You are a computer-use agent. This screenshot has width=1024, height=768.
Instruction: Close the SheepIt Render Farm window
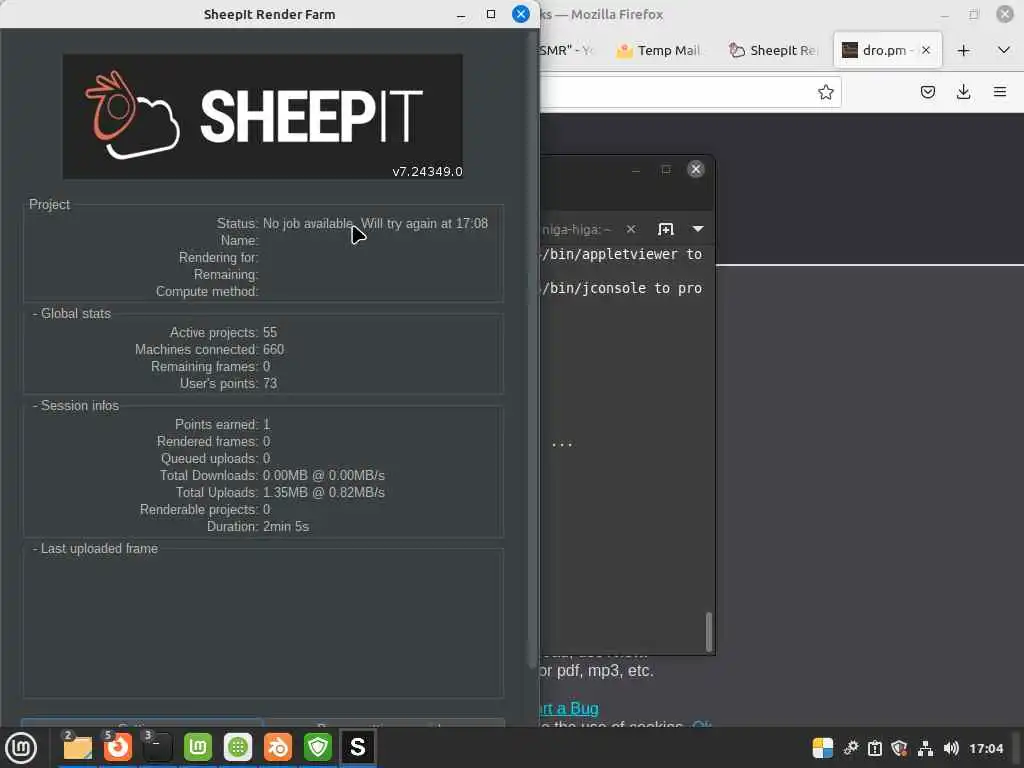coord(520,14)
